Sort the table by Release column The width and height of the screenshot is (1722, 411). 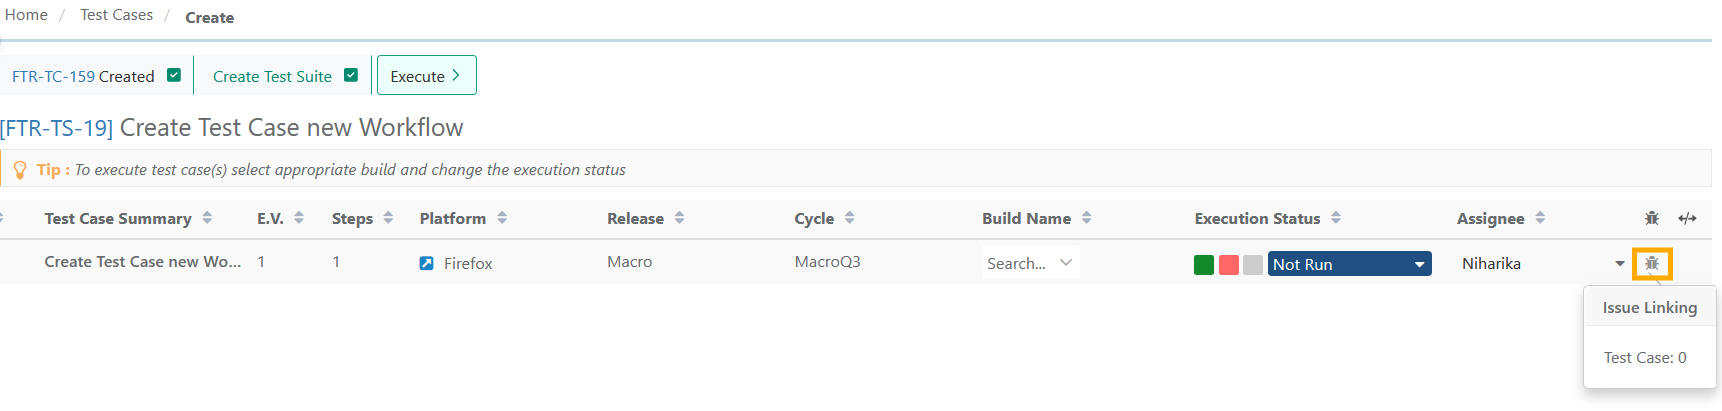tap(679, 218)
